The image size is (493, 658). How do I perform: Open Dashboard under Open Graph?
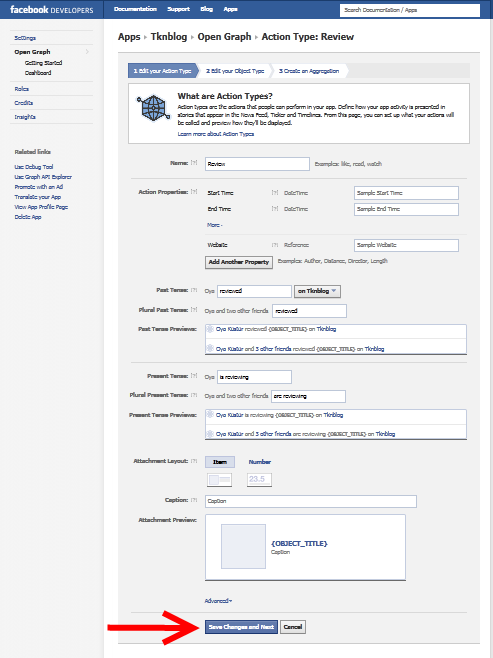38,73
